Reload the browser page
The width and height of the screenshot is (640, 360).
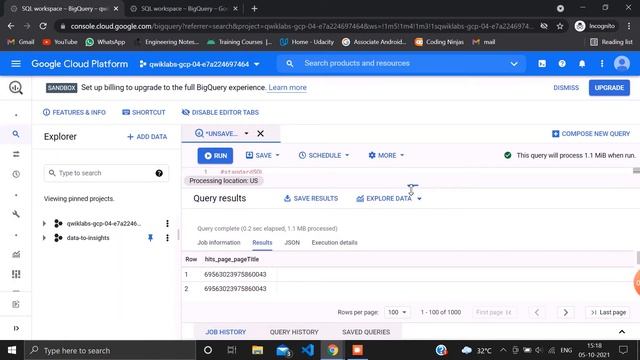click(43, 26)
